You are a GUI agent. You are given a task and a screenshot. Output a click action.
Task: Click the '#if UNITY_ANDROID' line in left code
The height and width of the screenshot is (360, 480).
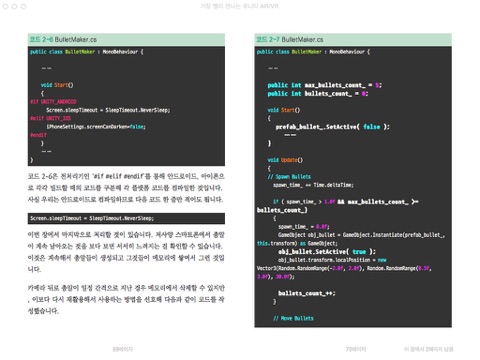click(x=53, y=102)
